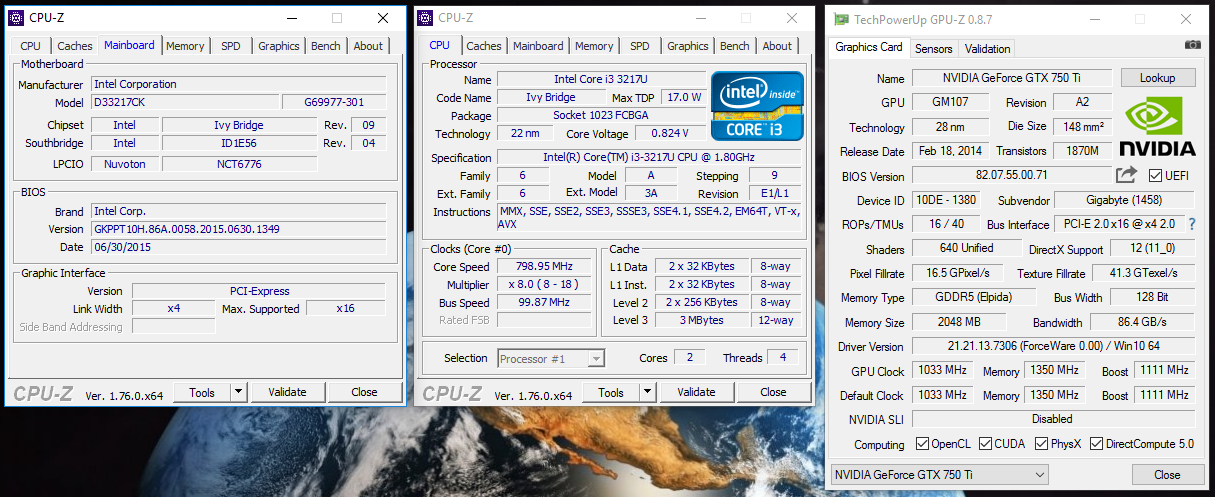Image resolution: width=1215 pixels, height=497 pixels.
Task: Toggle the OpenCL checkbox
Action: point(923,444)
